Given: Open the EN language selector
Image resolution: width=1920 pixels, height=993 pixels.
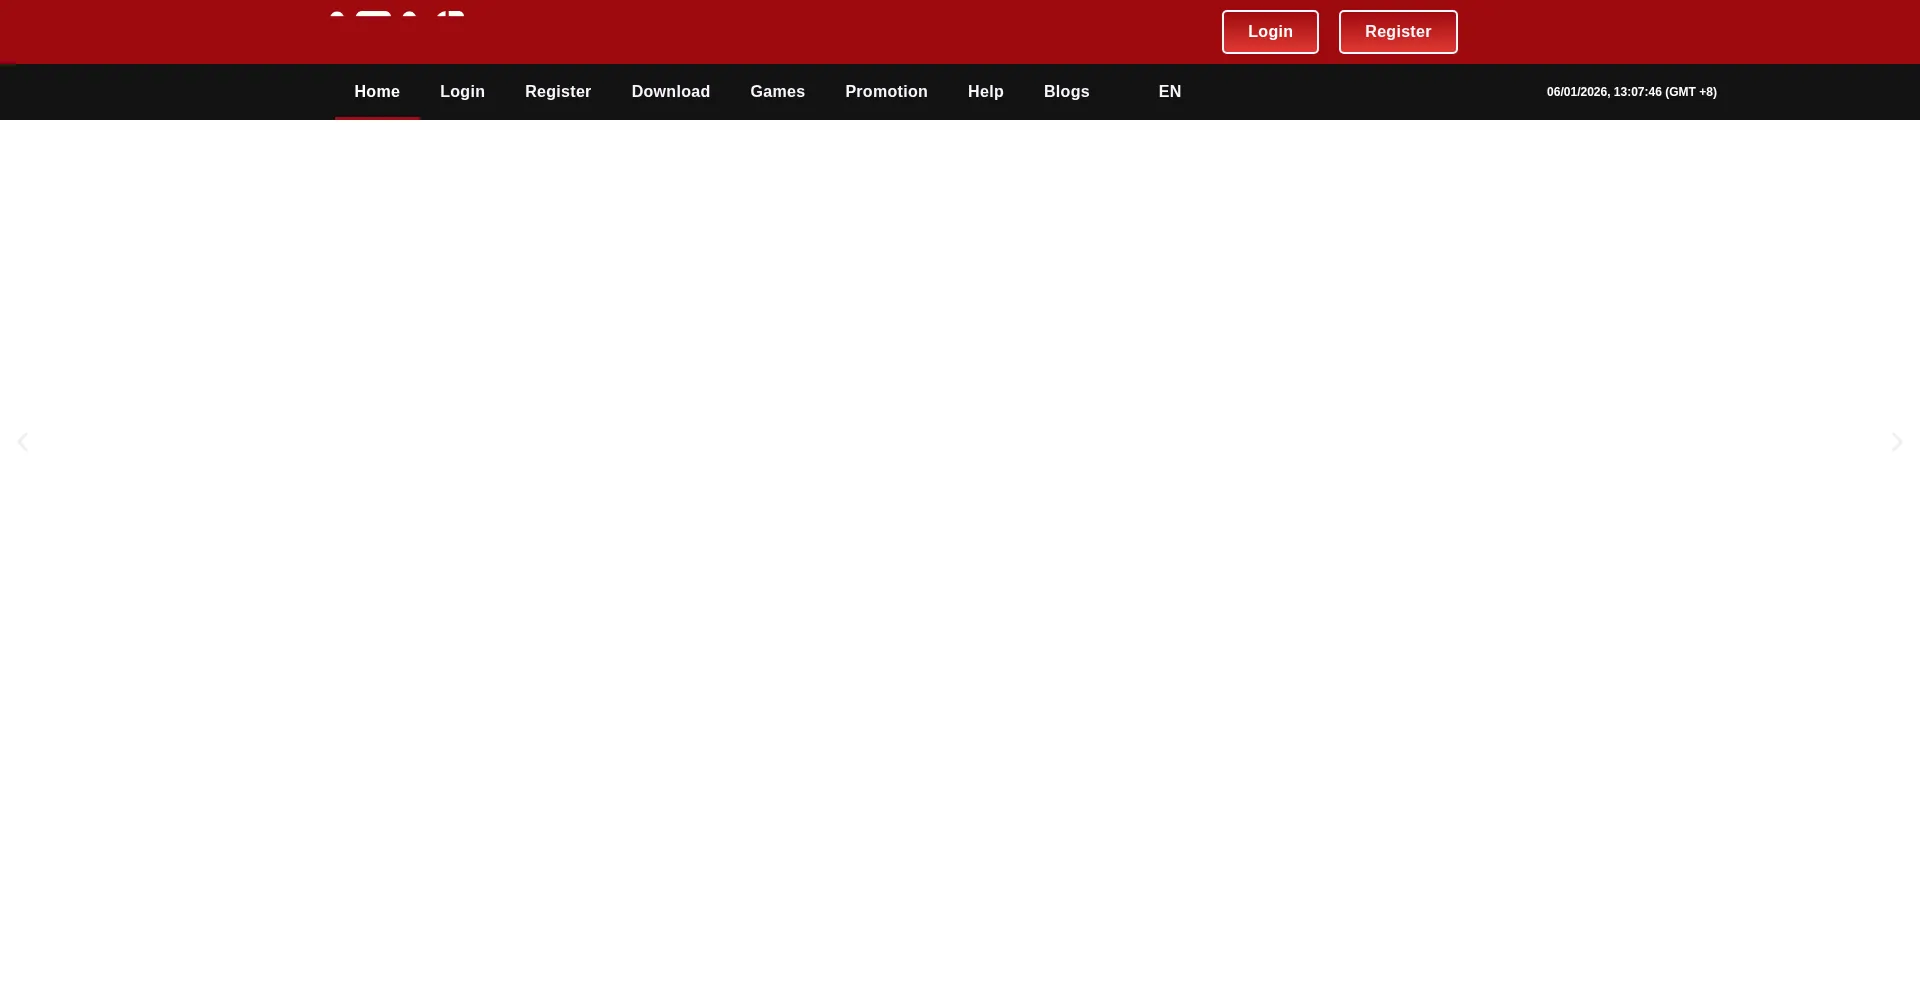Looking at the screenshot, I should (x=1169, y=92).
